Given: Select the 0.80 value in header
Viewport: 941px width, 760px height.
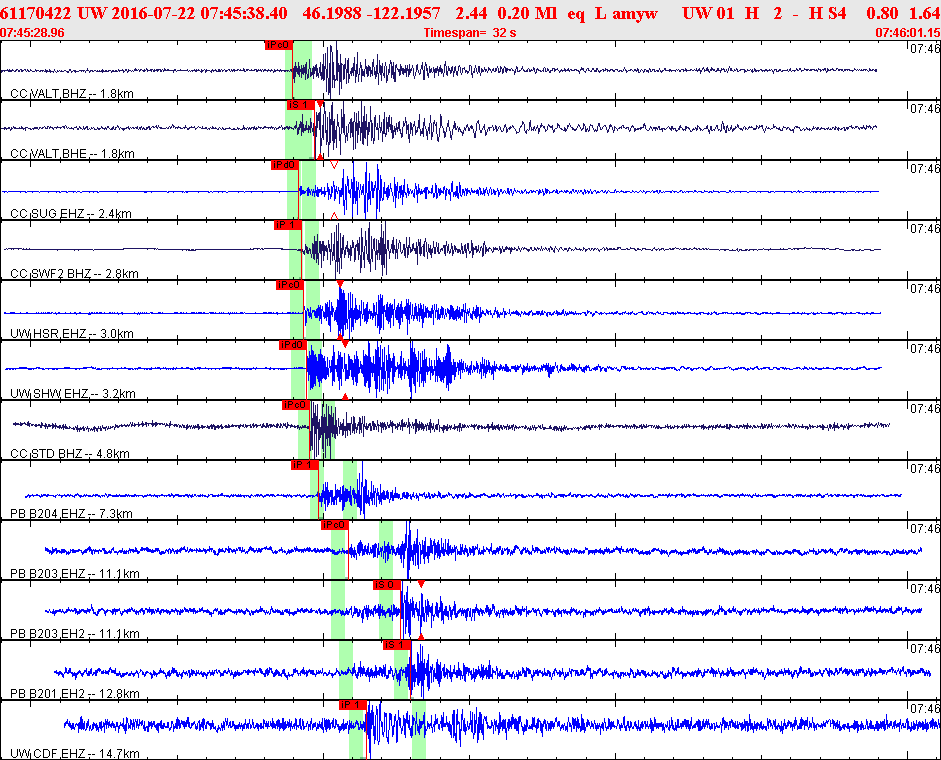Looking at the screenshot, I should coord(882,13).
